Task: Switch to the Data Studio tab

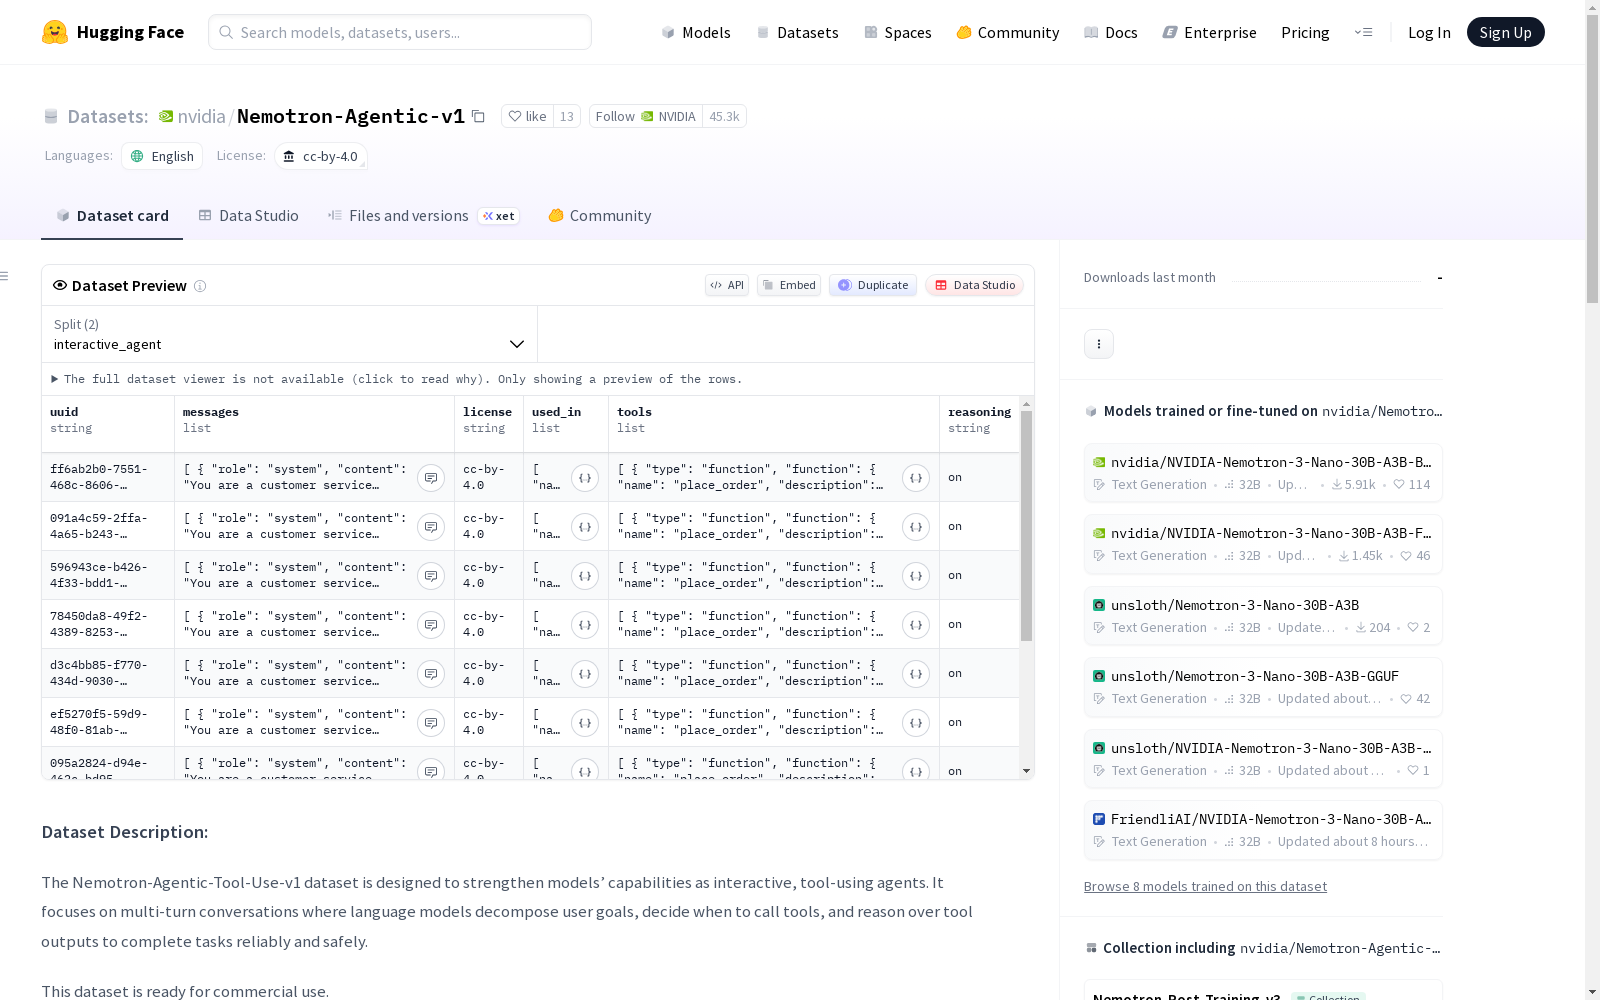Action: (x=248, y=216)
